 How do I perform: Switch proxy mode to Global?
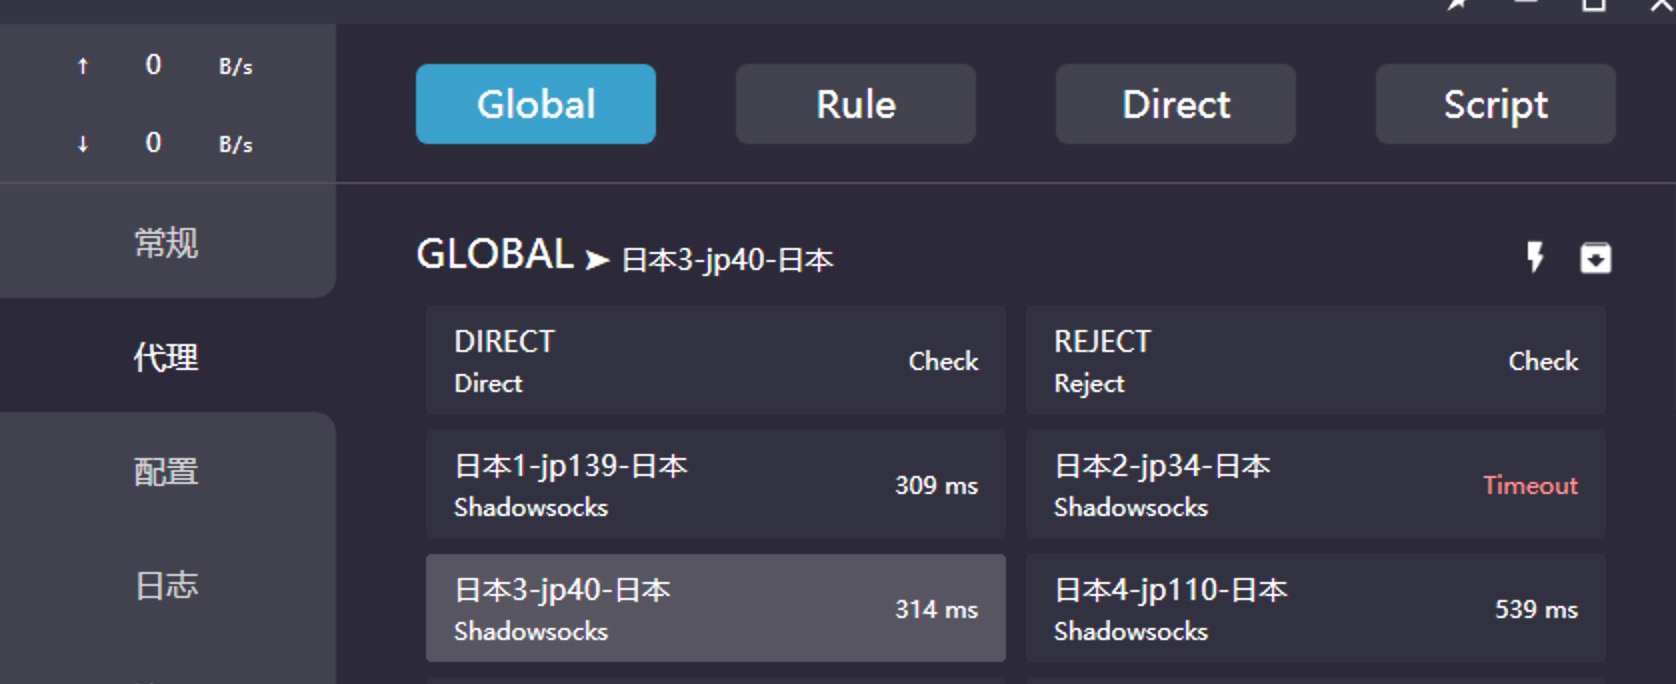click(536, 104)
